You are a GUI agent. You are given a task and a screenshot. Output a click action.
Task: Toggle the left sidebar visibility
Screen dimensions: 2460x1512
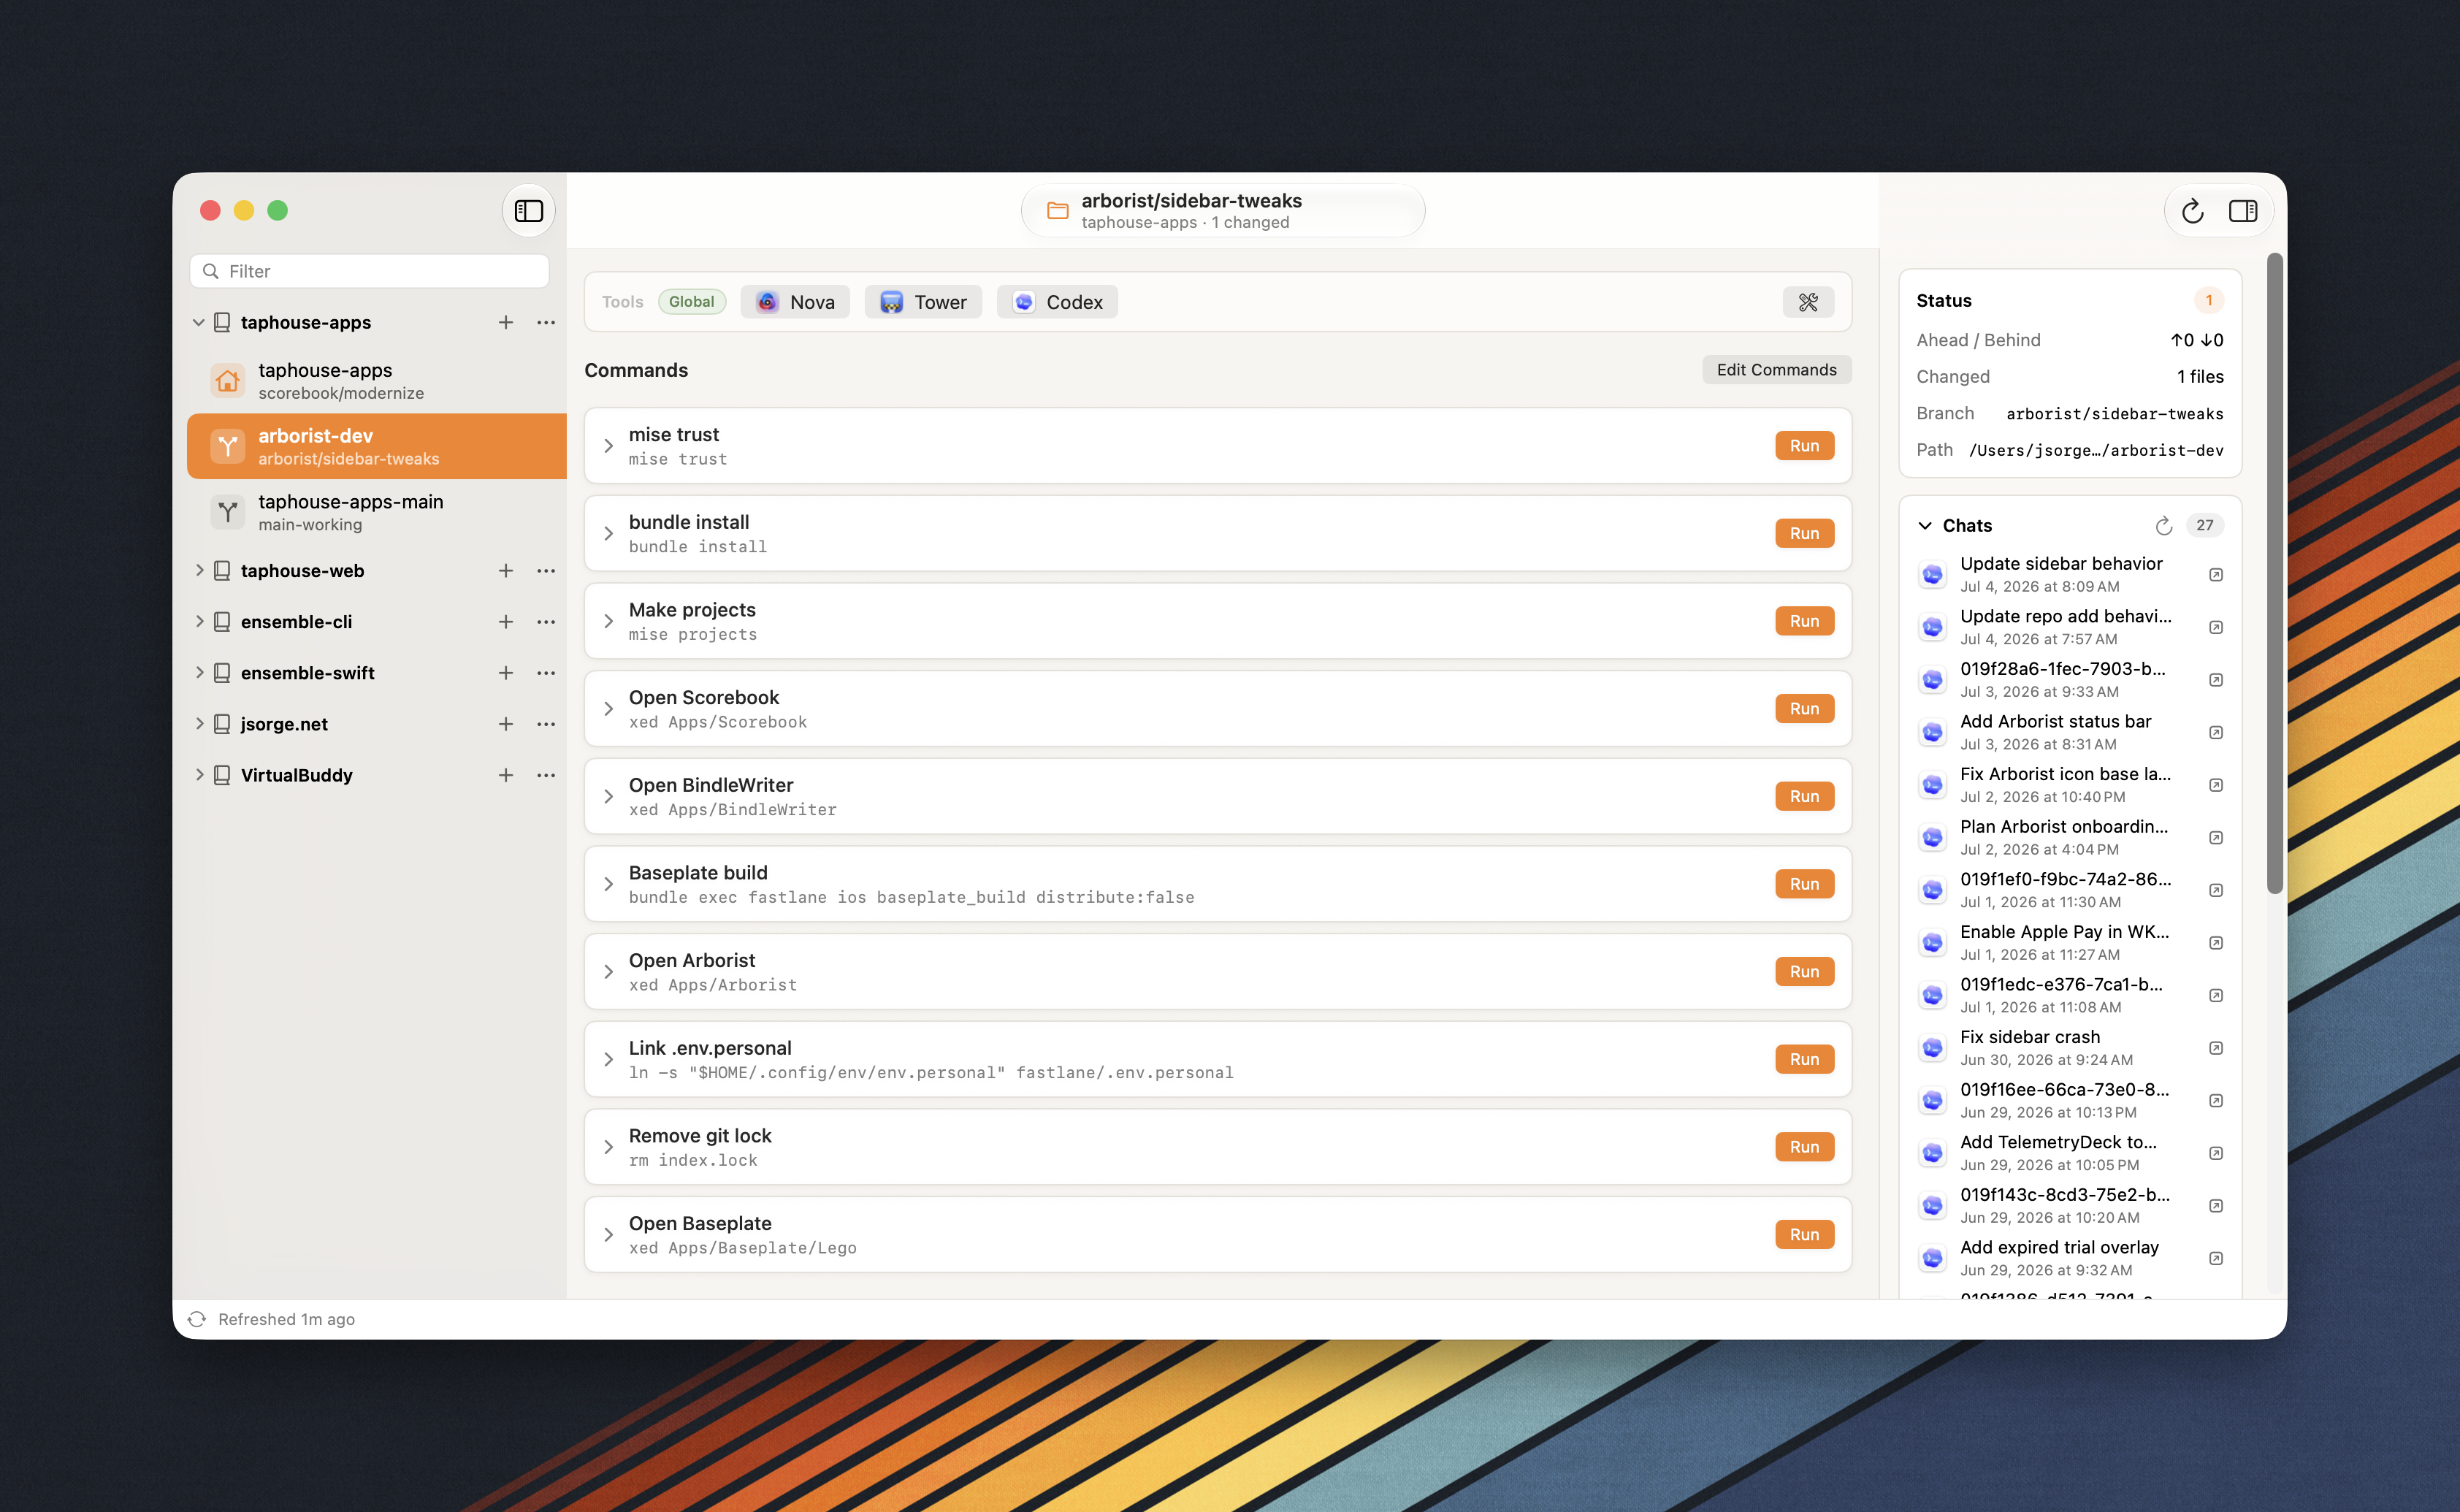tap(528, 211)
